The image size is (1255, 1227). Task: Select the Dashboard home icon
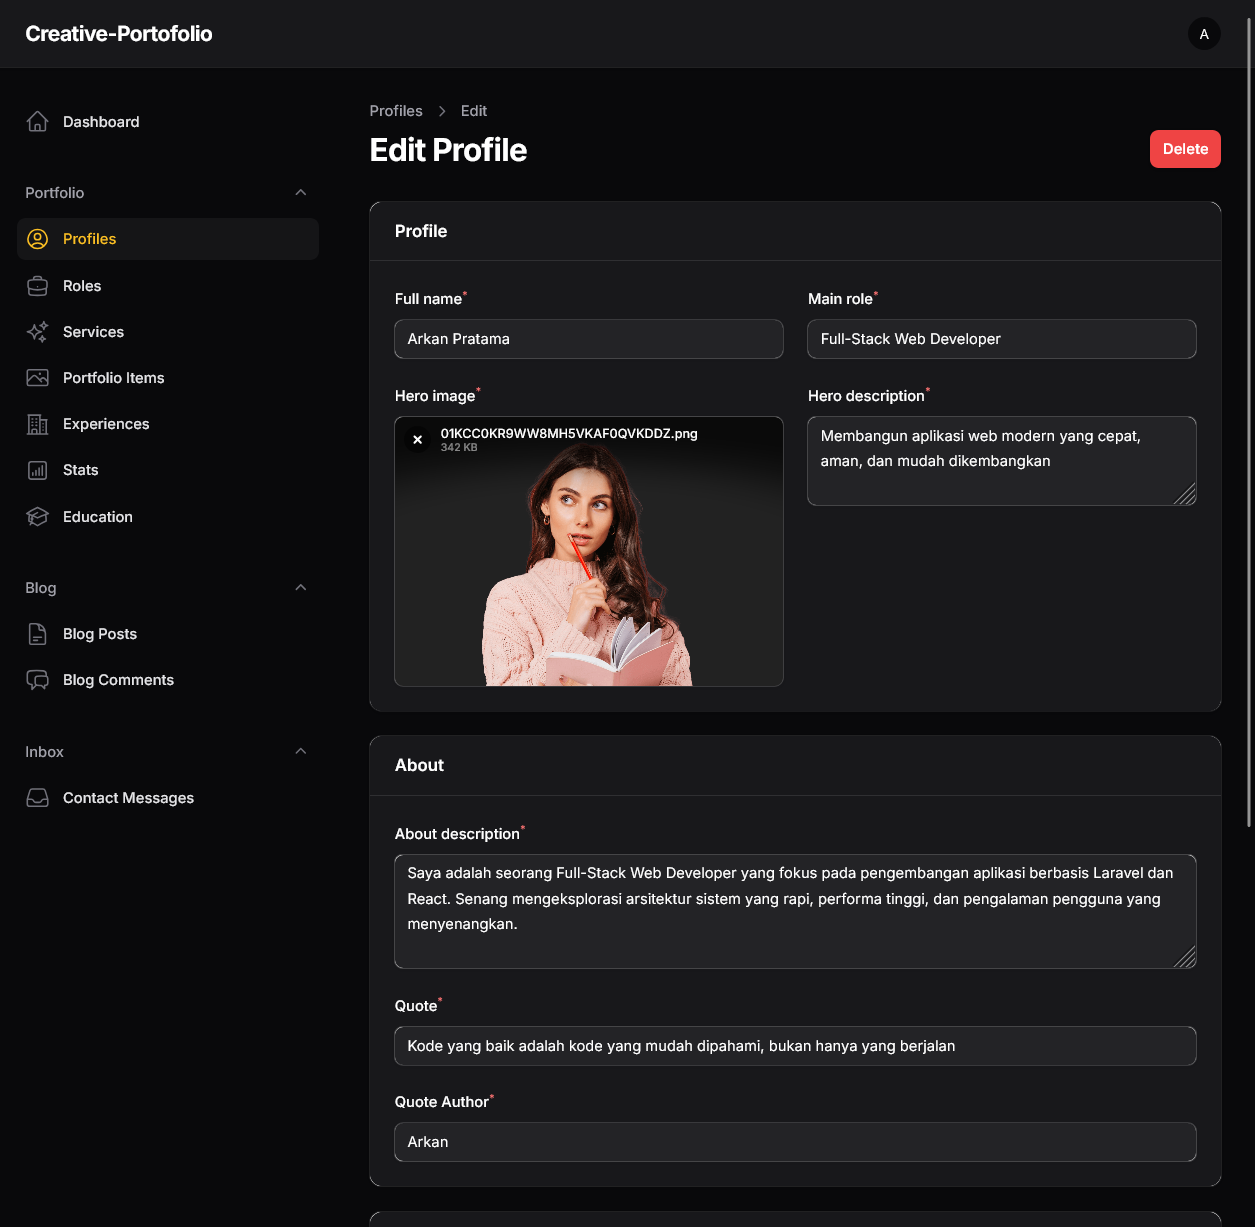37,121
